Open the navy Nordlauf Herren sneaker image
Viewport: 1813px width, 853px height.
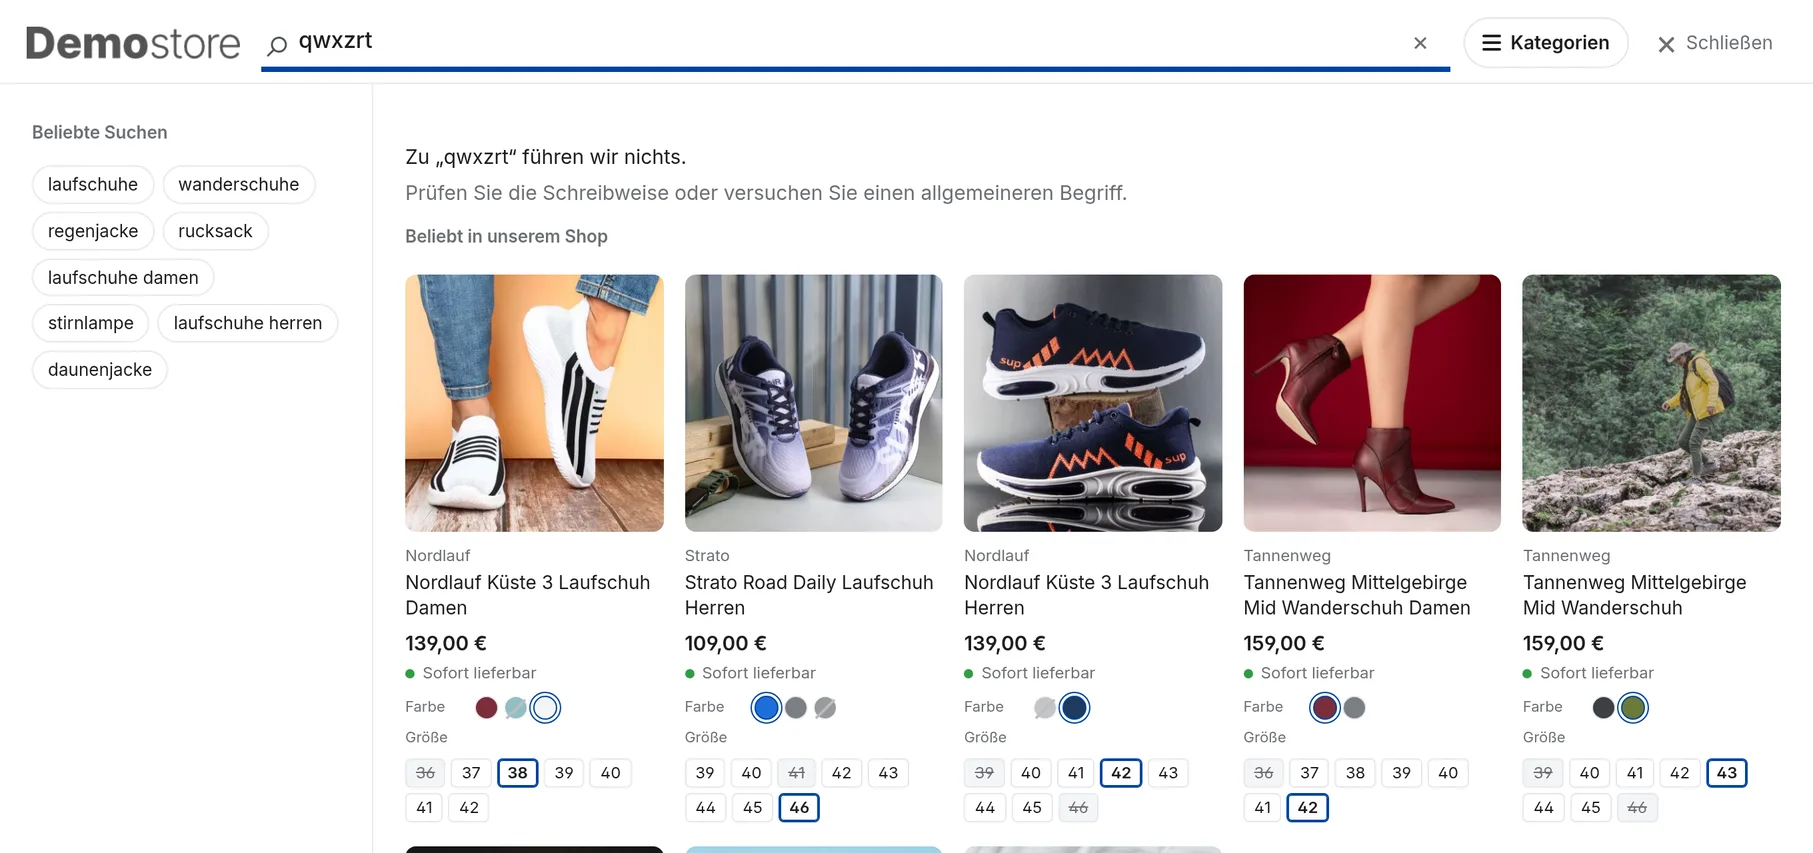pos(1093,403)
